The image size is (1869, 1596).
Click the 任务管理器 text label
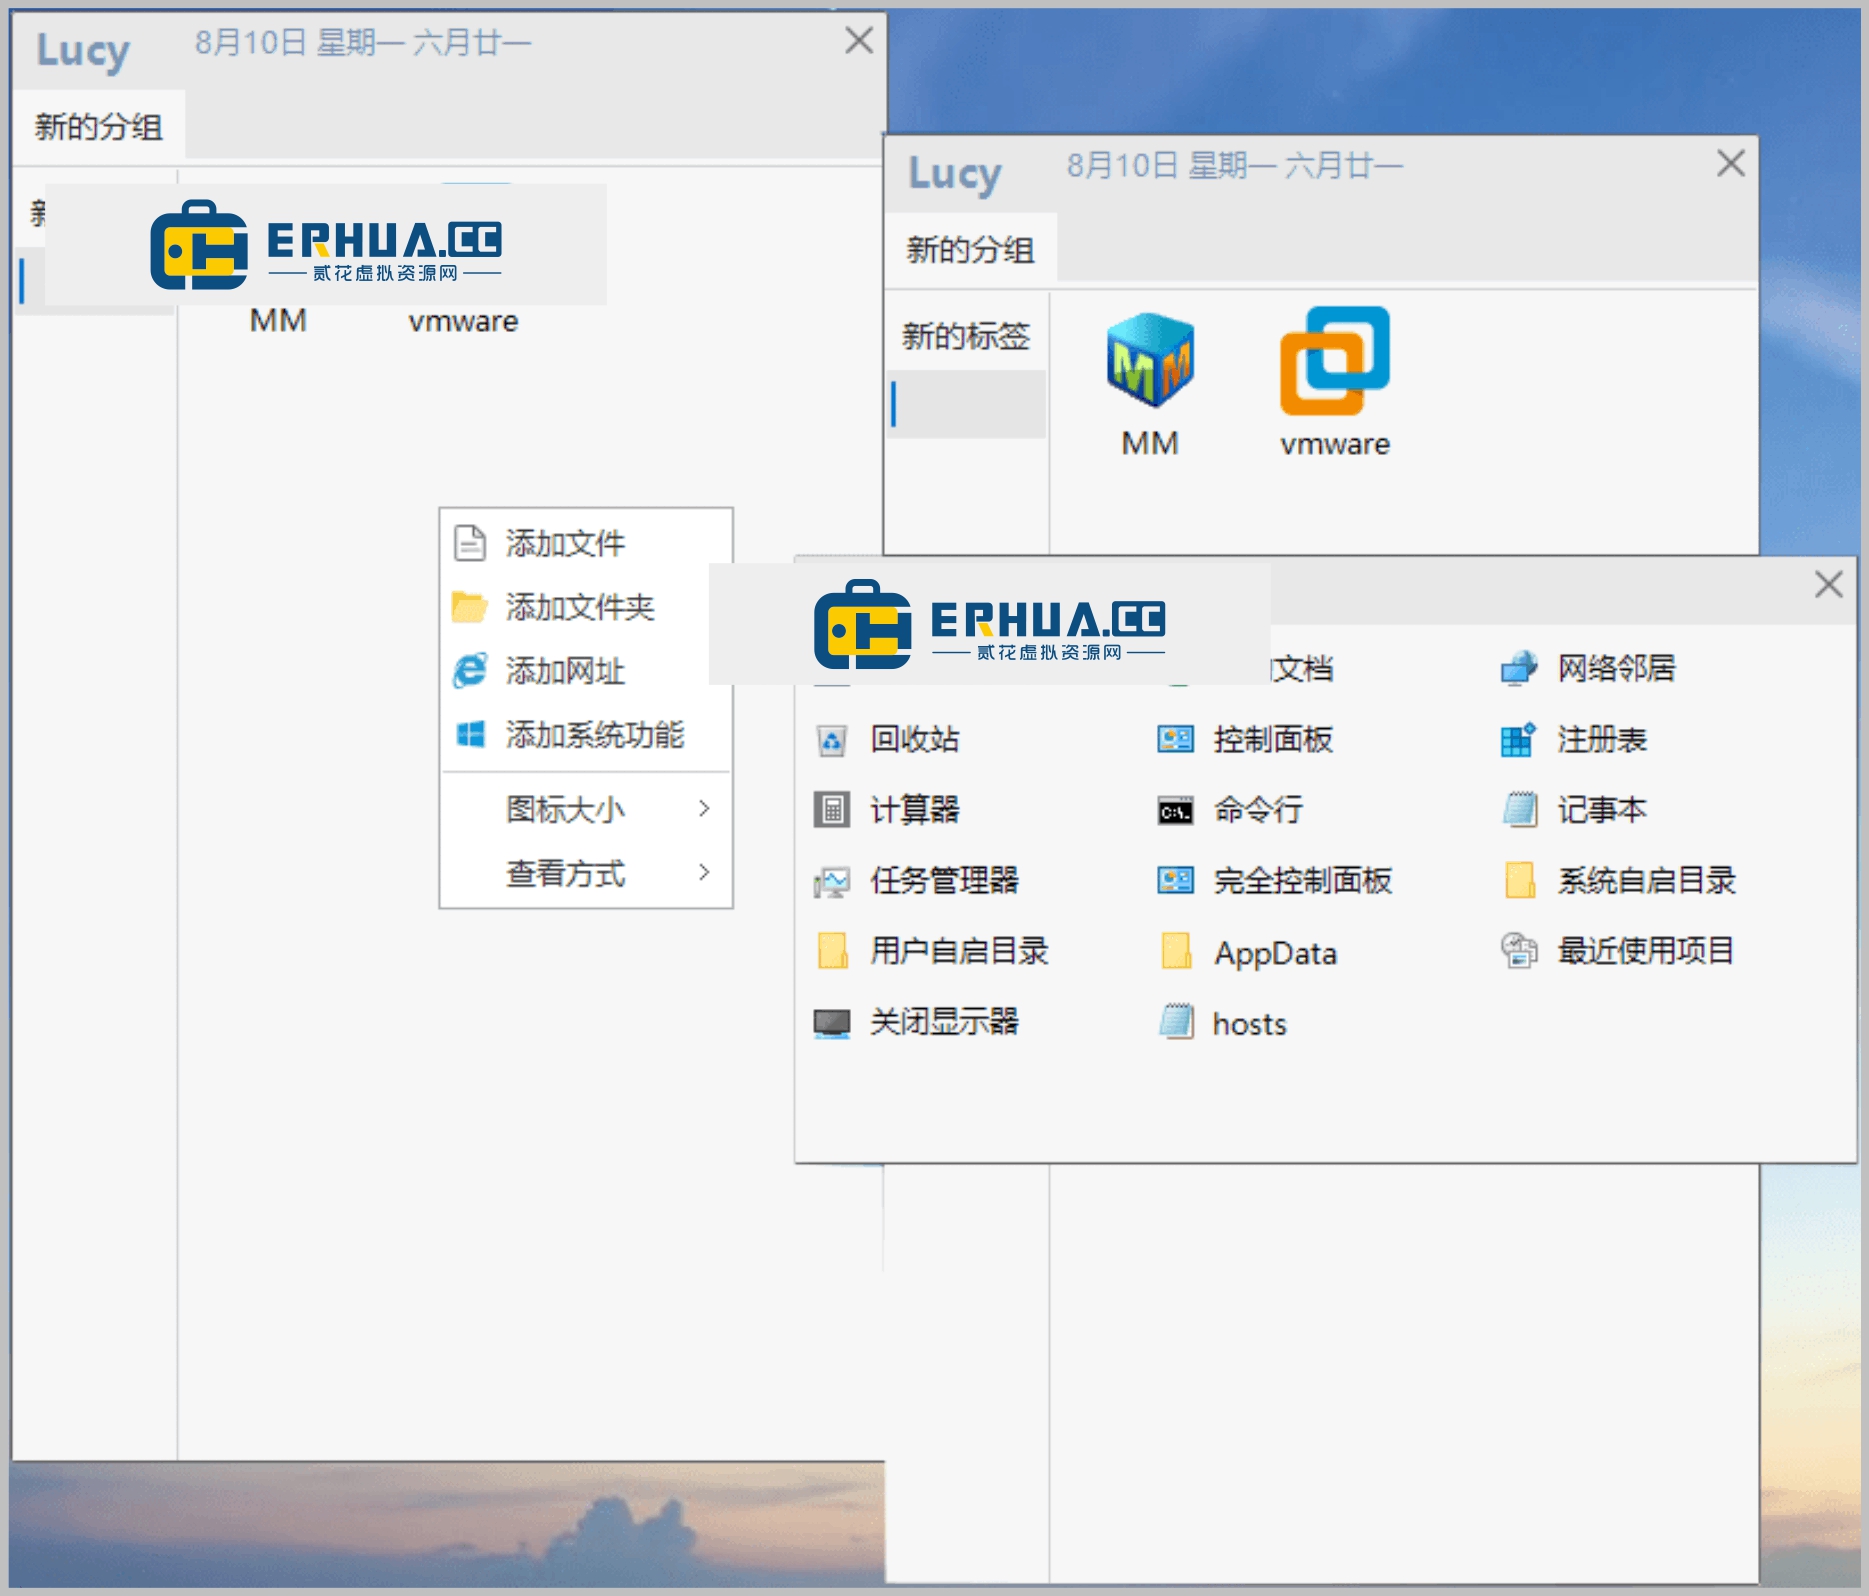pos(945,881)
